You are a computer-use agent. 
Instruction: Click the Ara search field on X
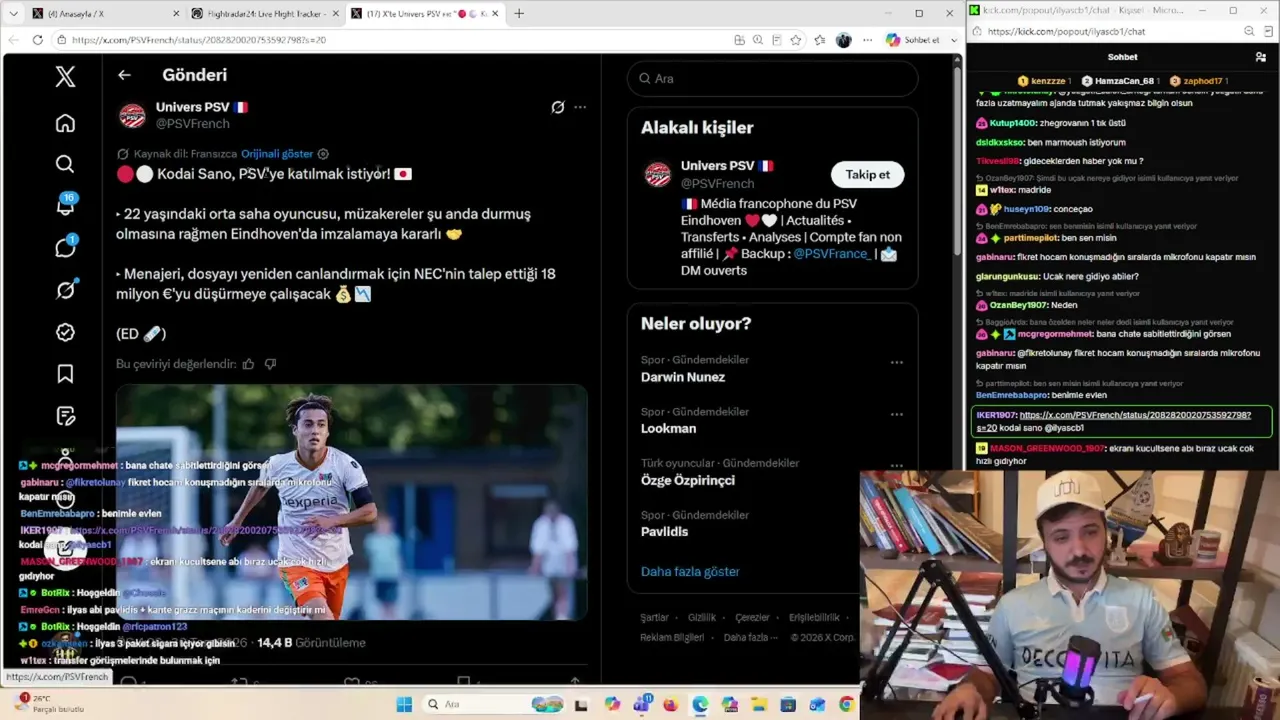tap(772, 78)
